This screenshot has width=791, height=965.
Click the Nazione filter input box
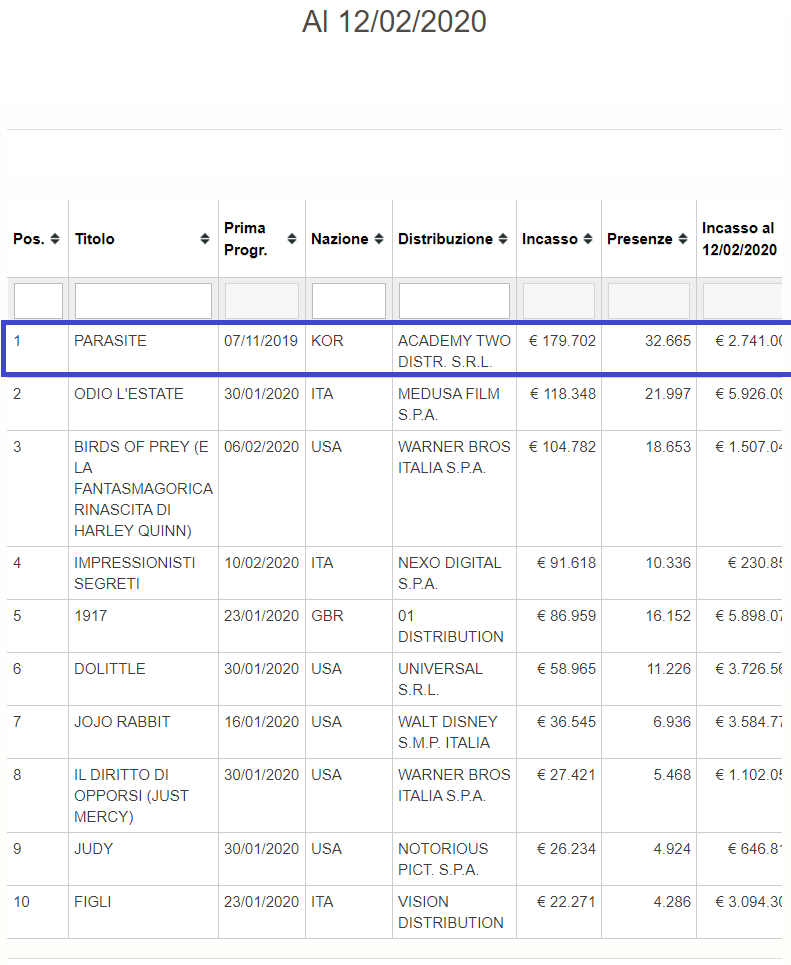pyautogui.click(x=349, y=301)
